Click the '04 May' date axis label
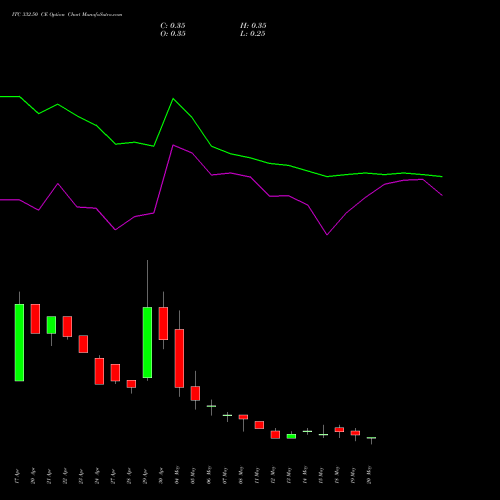This screenshot has height=500, width=500. click(x=177, y=475)
